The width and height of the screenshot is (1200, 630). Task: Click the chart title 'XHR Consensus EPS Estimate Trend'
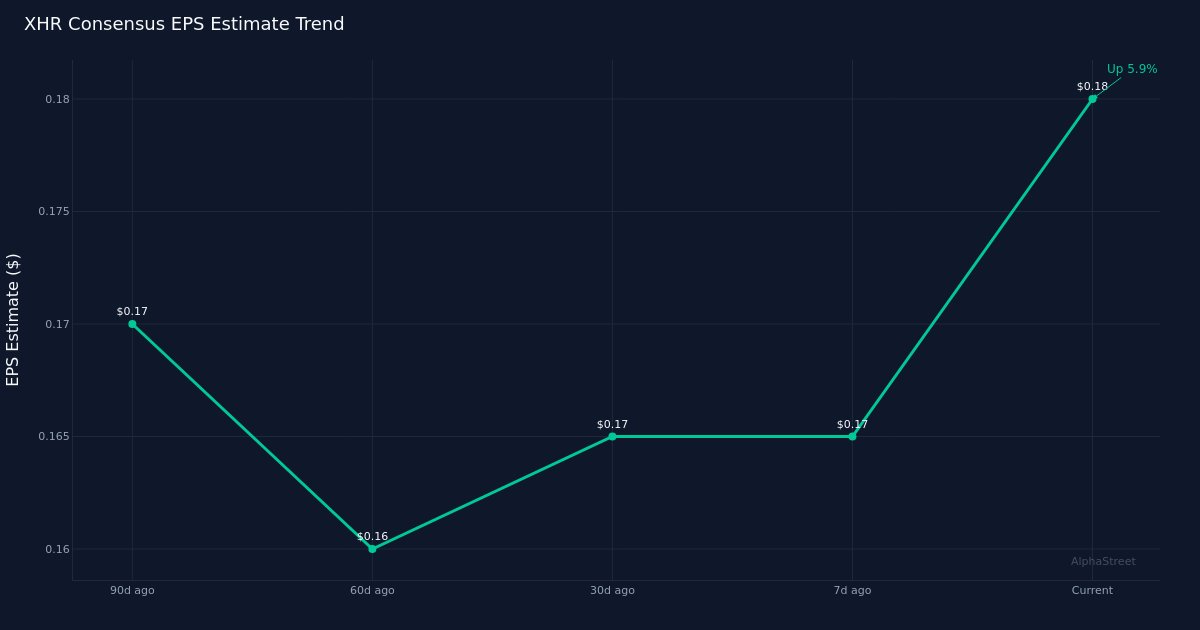pyautogui.click(x=184, y=24)
